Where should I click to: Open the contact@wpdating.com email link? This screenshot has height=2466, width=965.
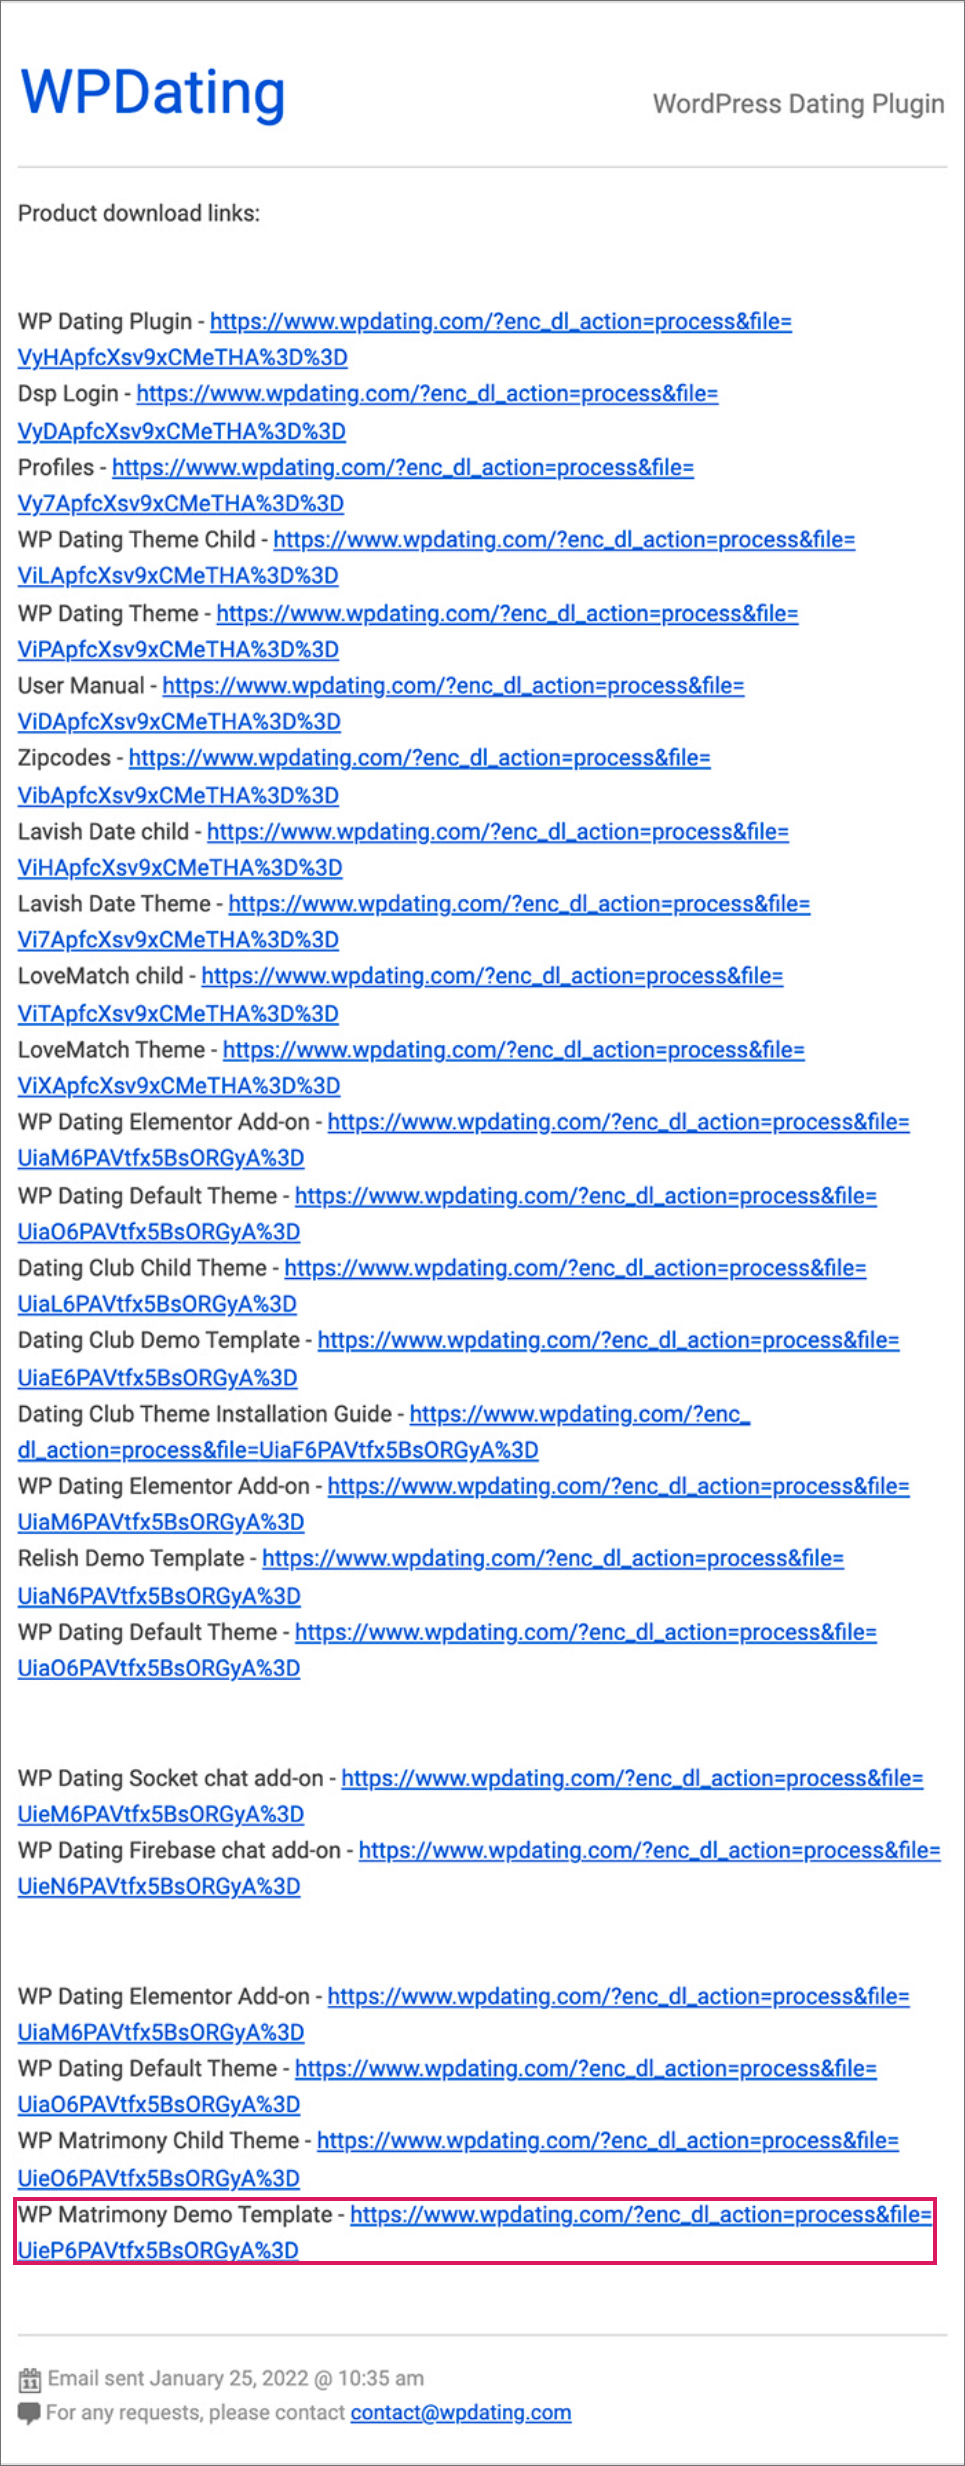pos(461,2413)
